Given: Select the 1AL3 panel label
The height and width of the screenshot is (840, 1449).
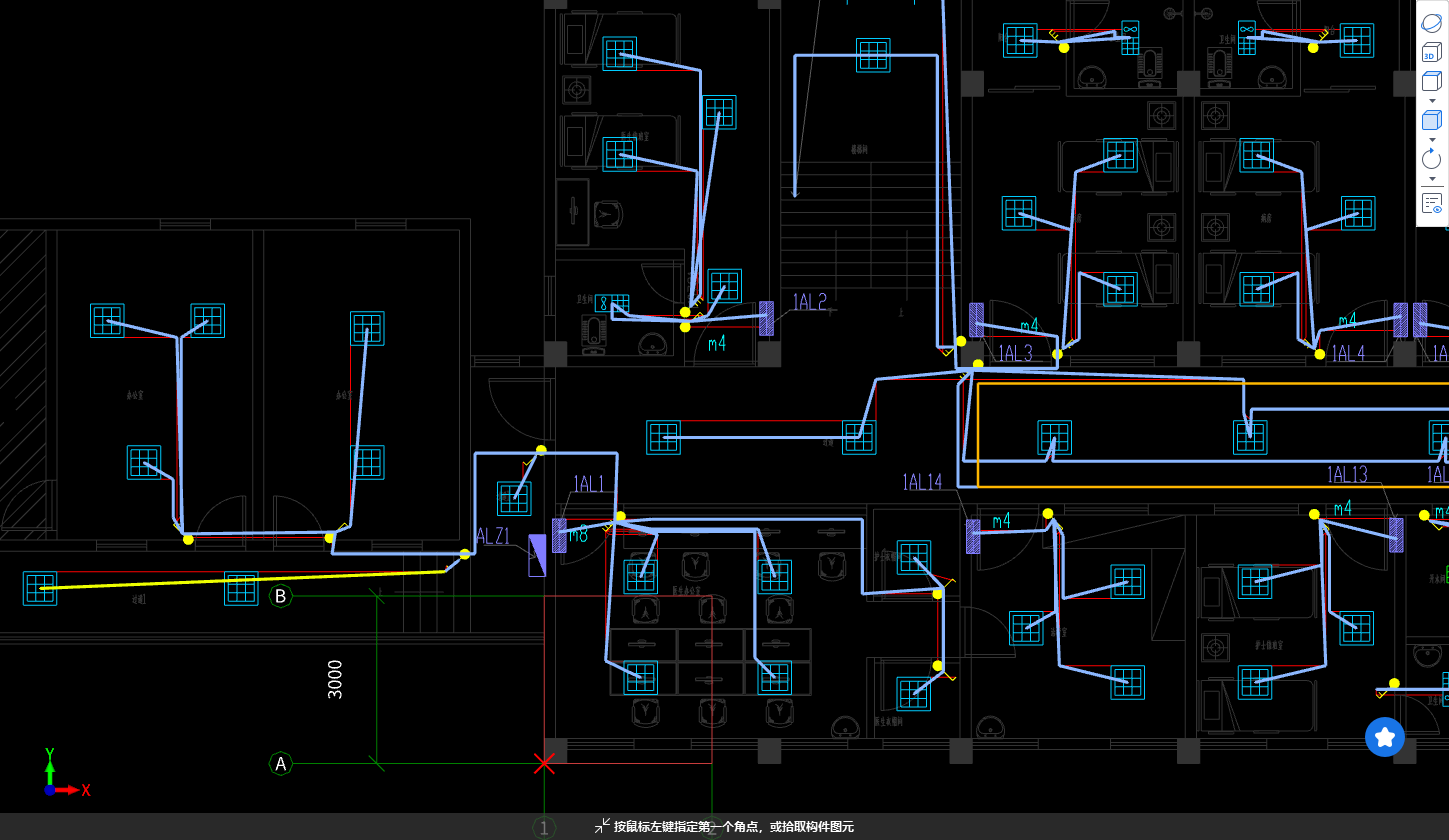Looking at the screenshot, I should 1015,353.
